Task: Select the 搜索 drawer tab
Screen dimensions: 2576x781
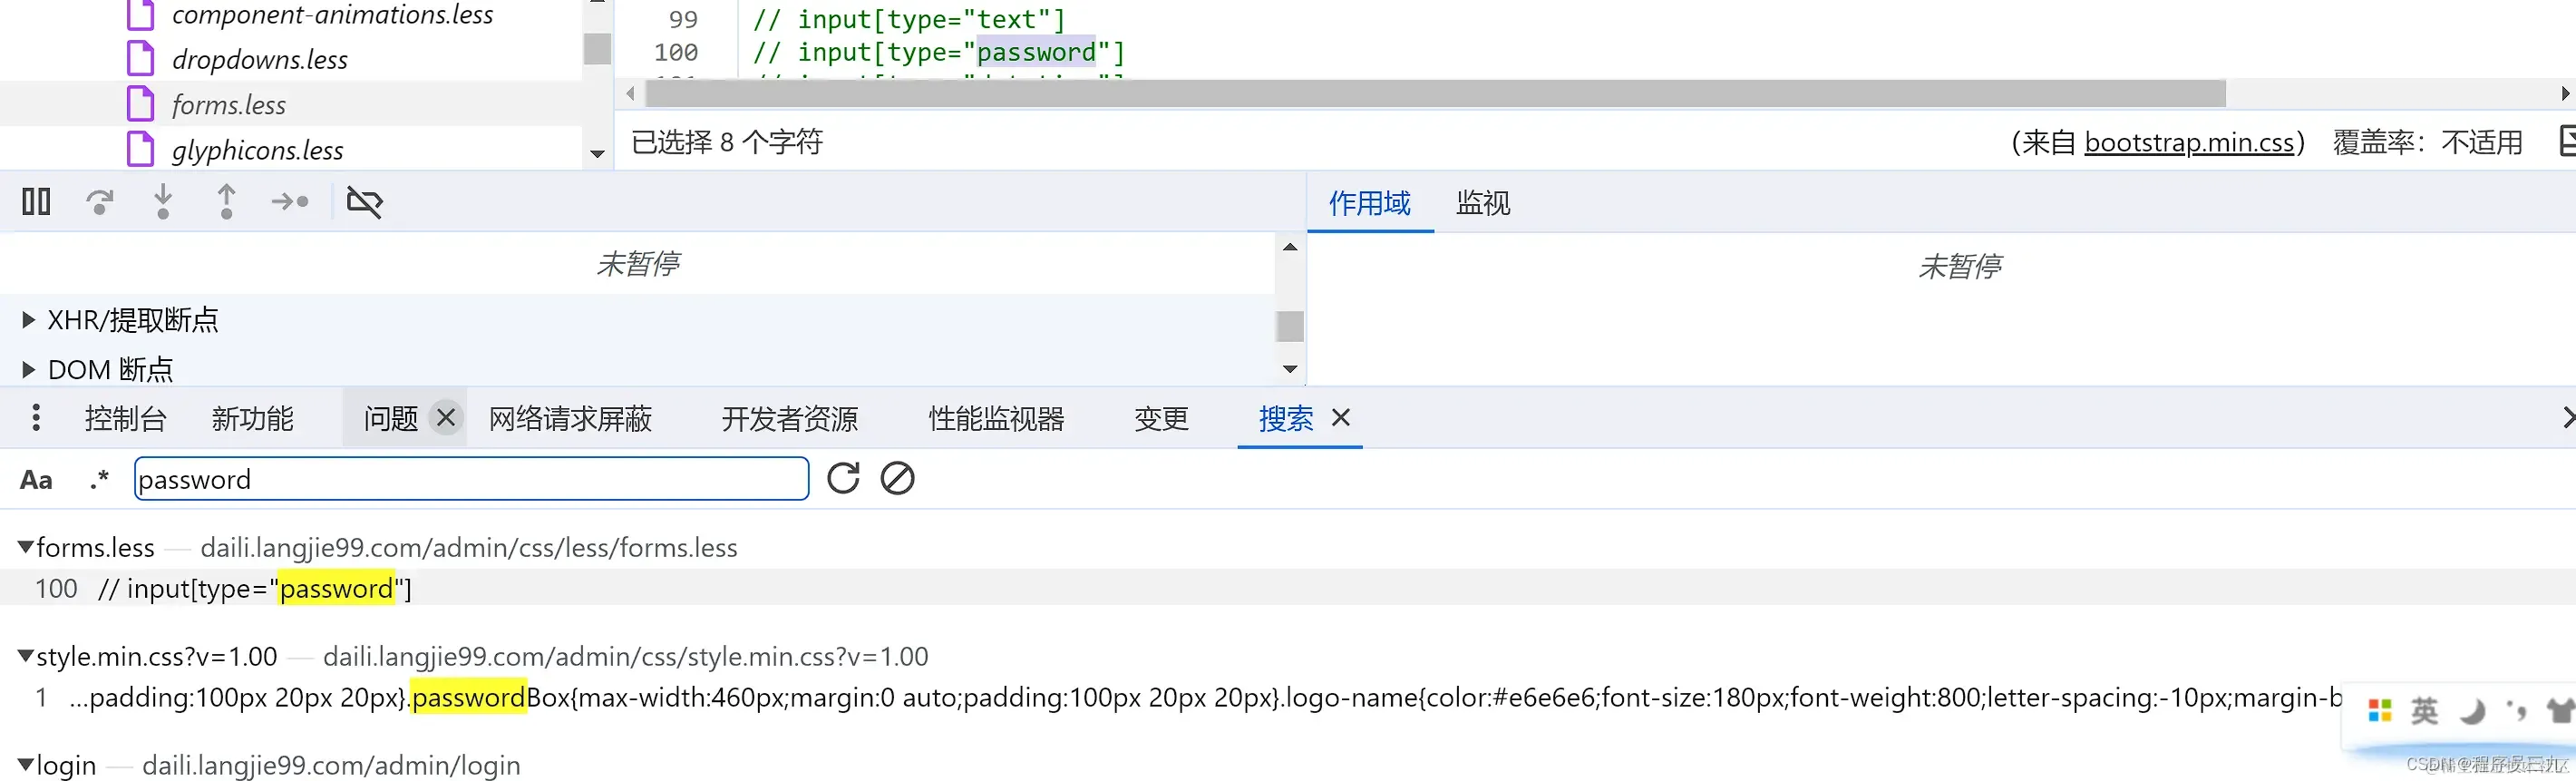Action: [x=1286, y=418]
